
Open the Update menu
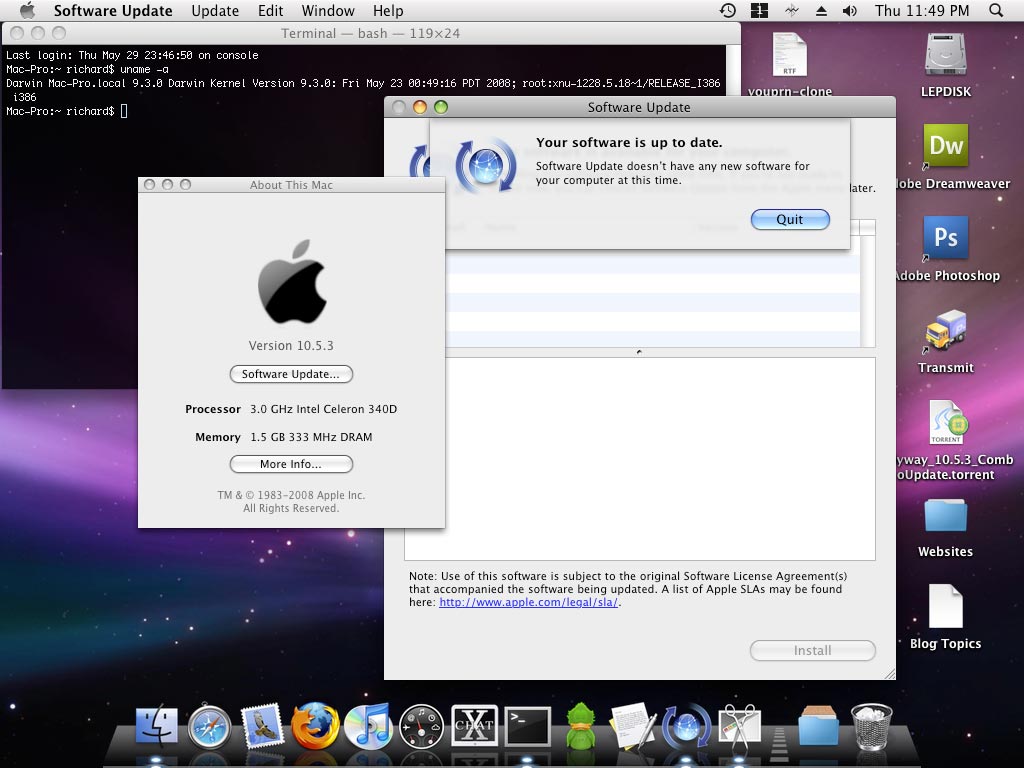(215, 10)
